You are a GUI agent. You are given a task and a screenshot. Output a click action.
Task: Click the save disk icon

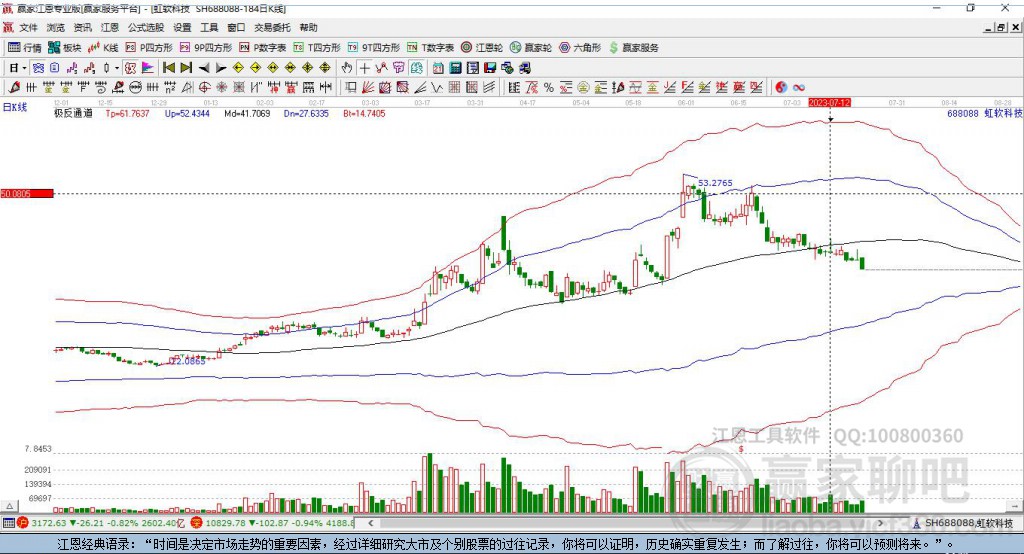(x=490, y=68)
